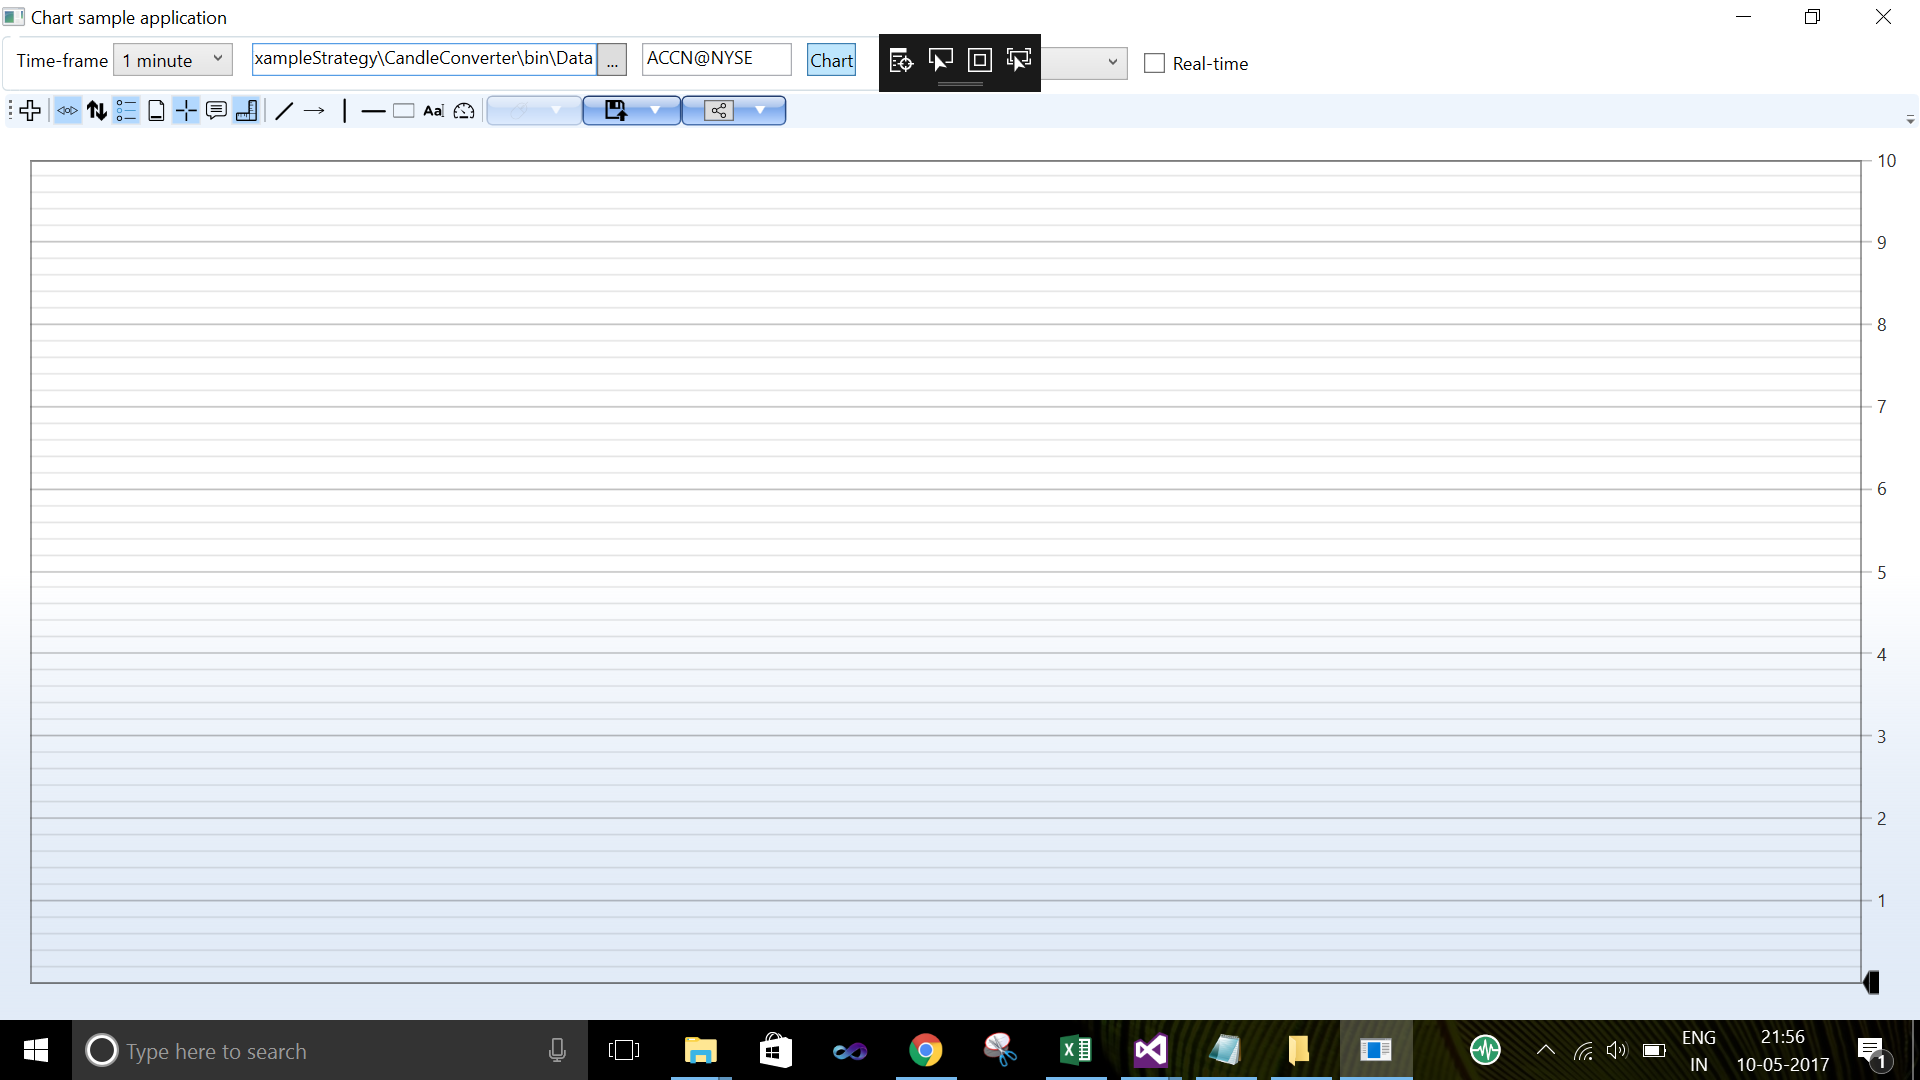Select the Aa text annotation tool

434,111
